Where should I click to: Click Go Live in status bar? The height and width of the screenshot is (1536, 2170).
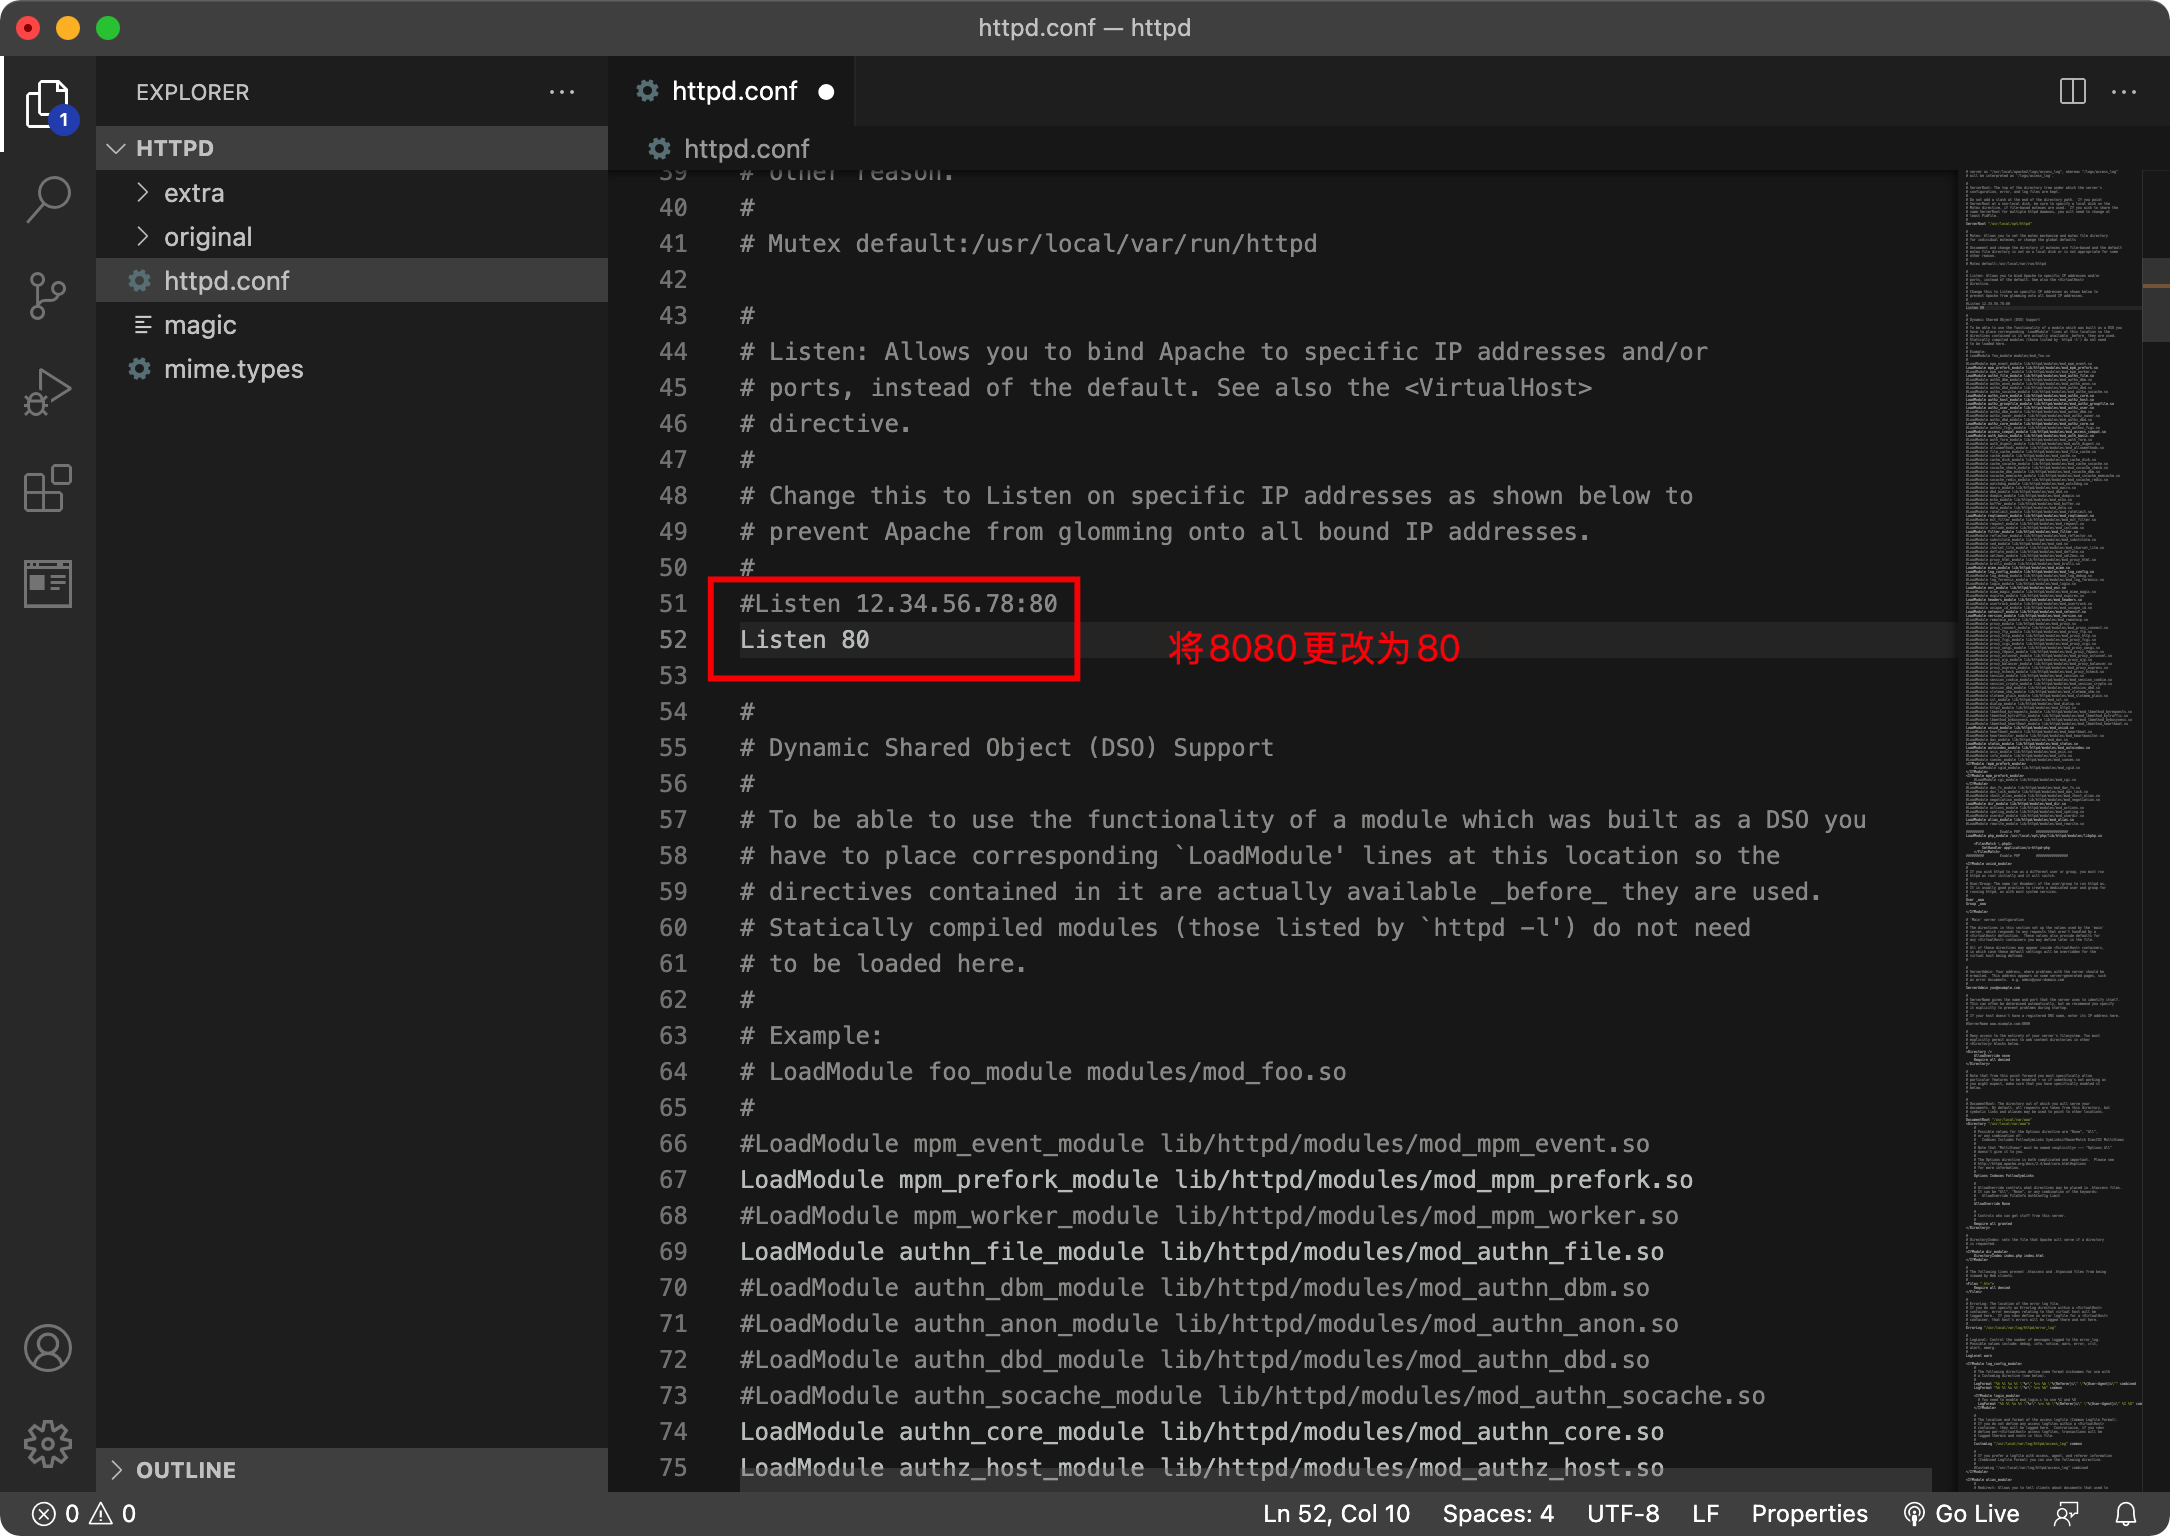1961,1514
